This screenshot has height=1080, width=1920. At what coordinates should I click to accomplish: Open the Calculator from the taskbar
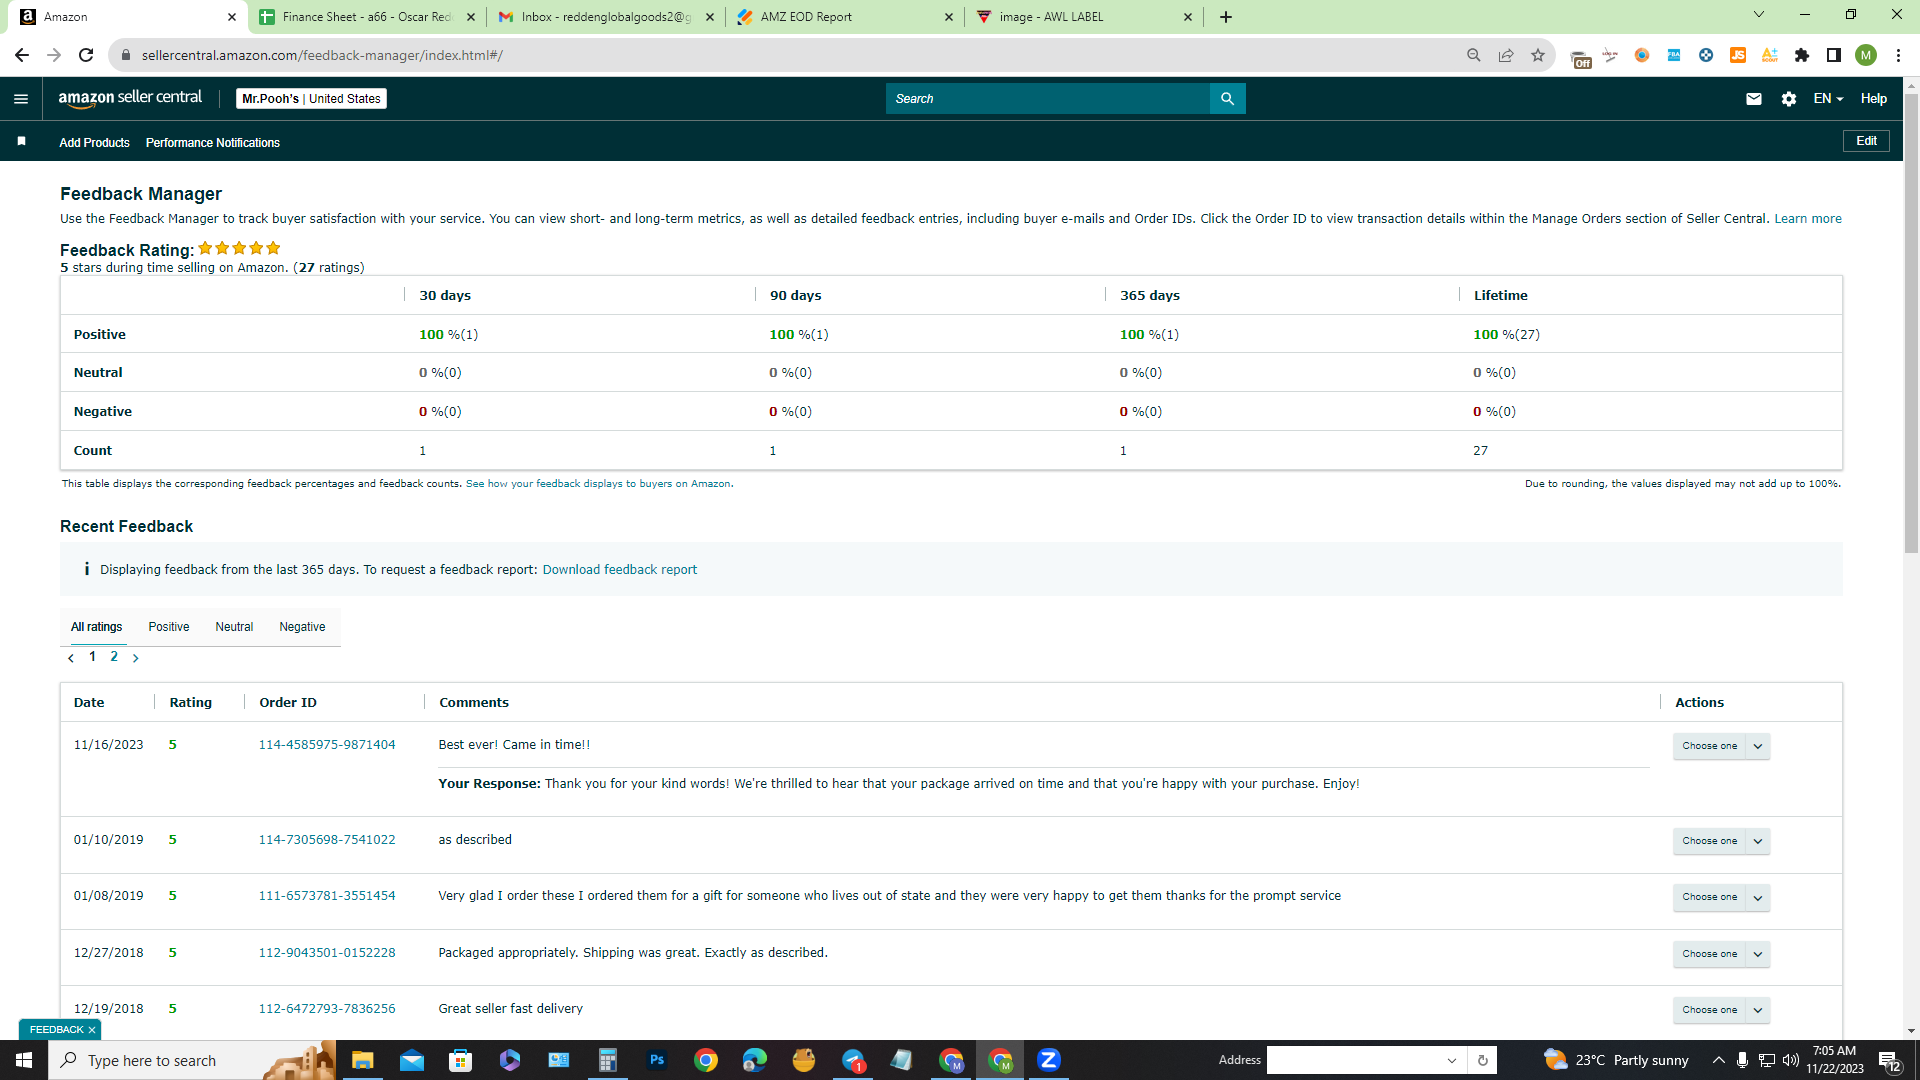point(607,1060)
